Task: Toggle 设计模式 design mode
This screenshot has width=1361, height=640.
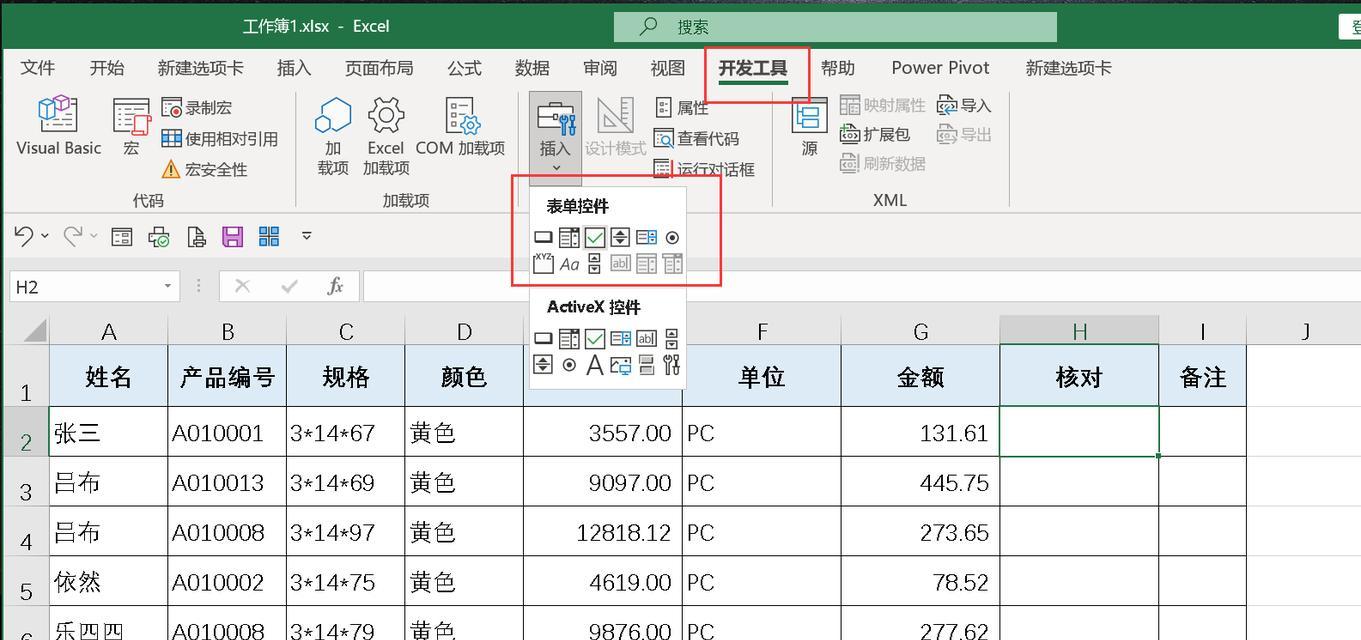Action: coord(615,126)
